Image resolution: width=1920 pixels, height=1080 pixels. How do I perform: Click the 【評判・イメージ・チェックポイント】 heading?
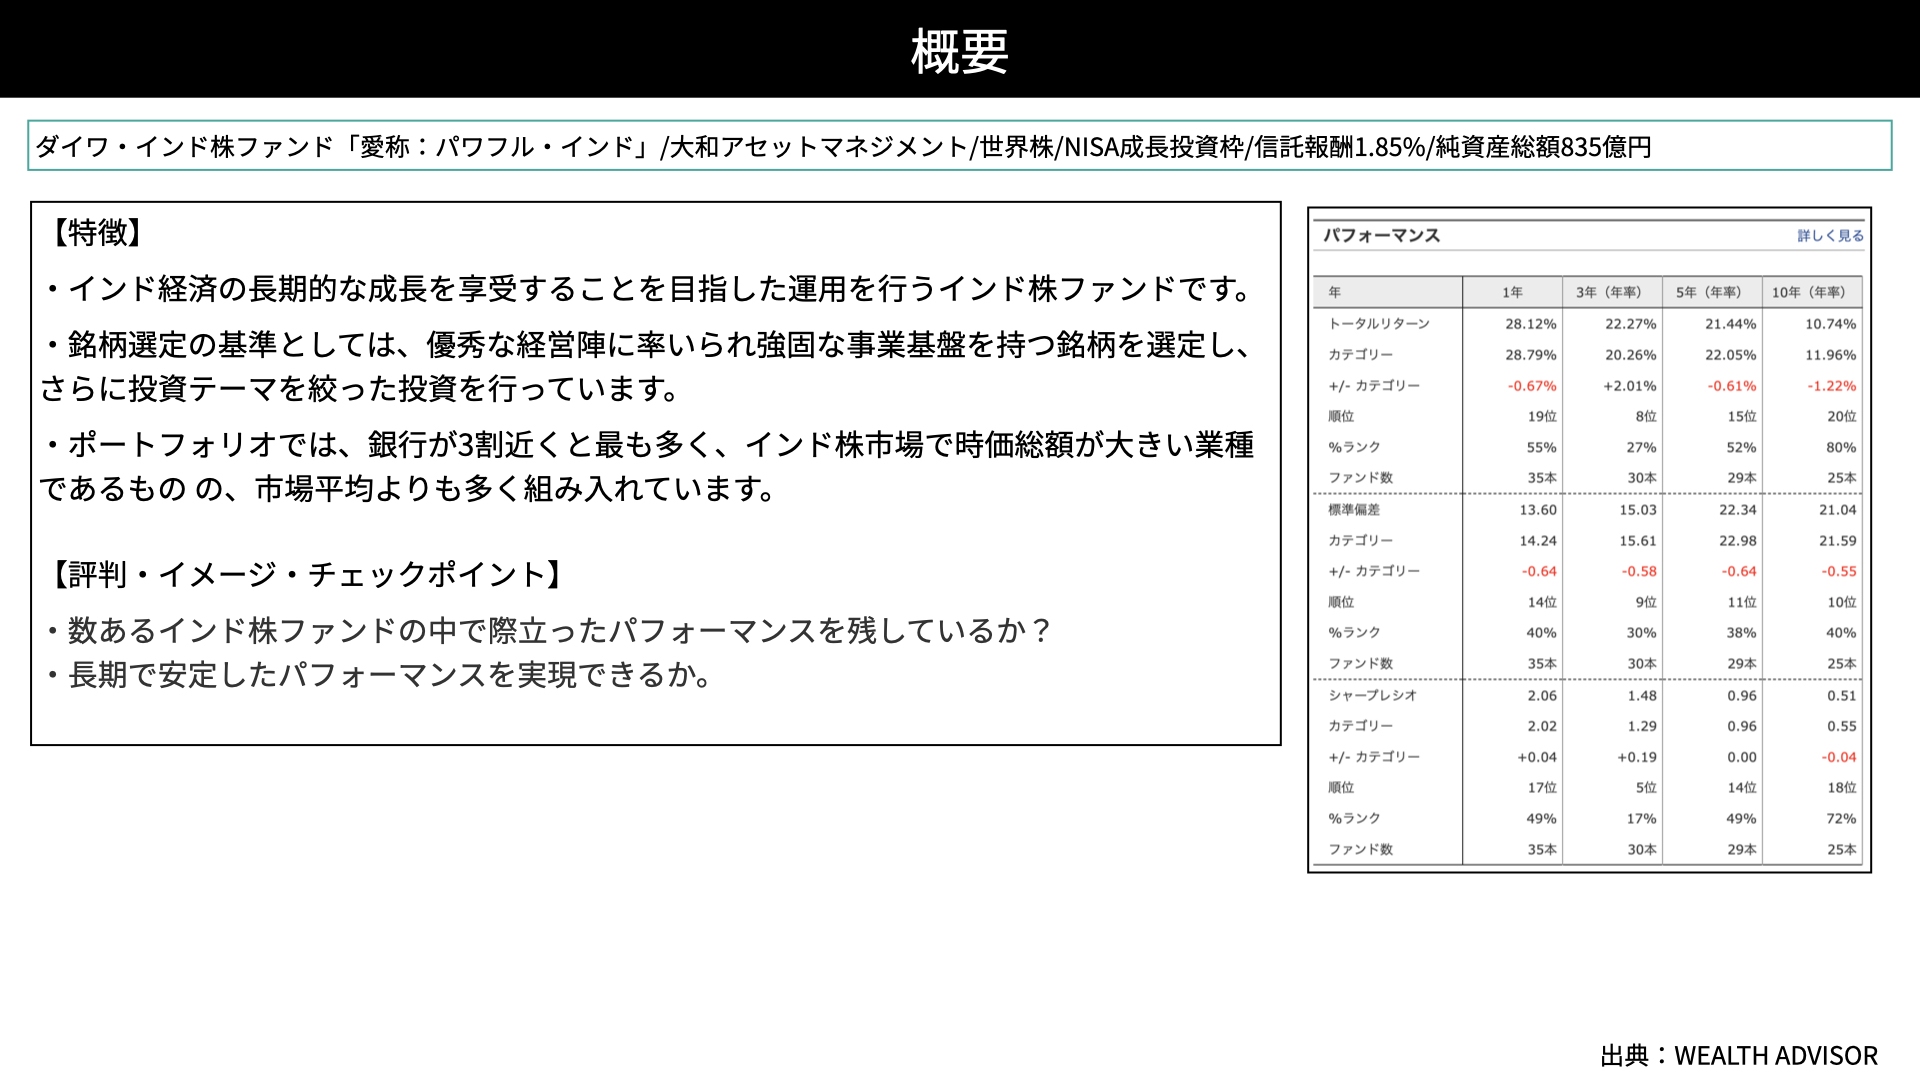(x=307, y=575)
